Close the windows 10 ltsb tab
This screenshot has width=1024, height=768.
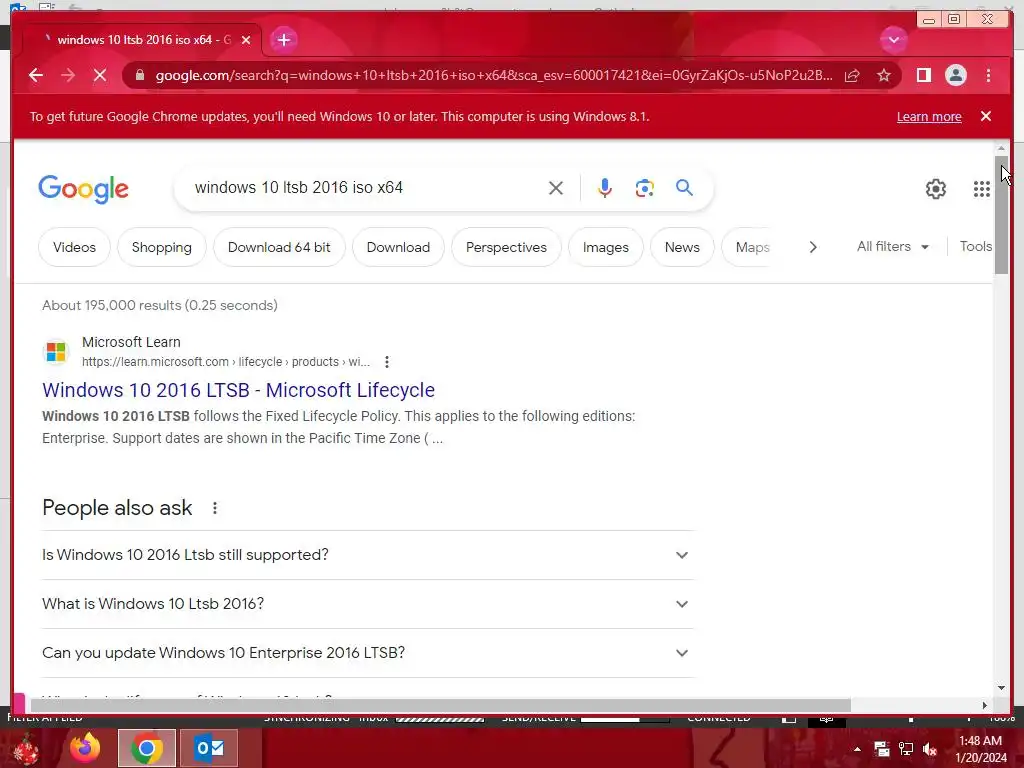click(246, 40)
